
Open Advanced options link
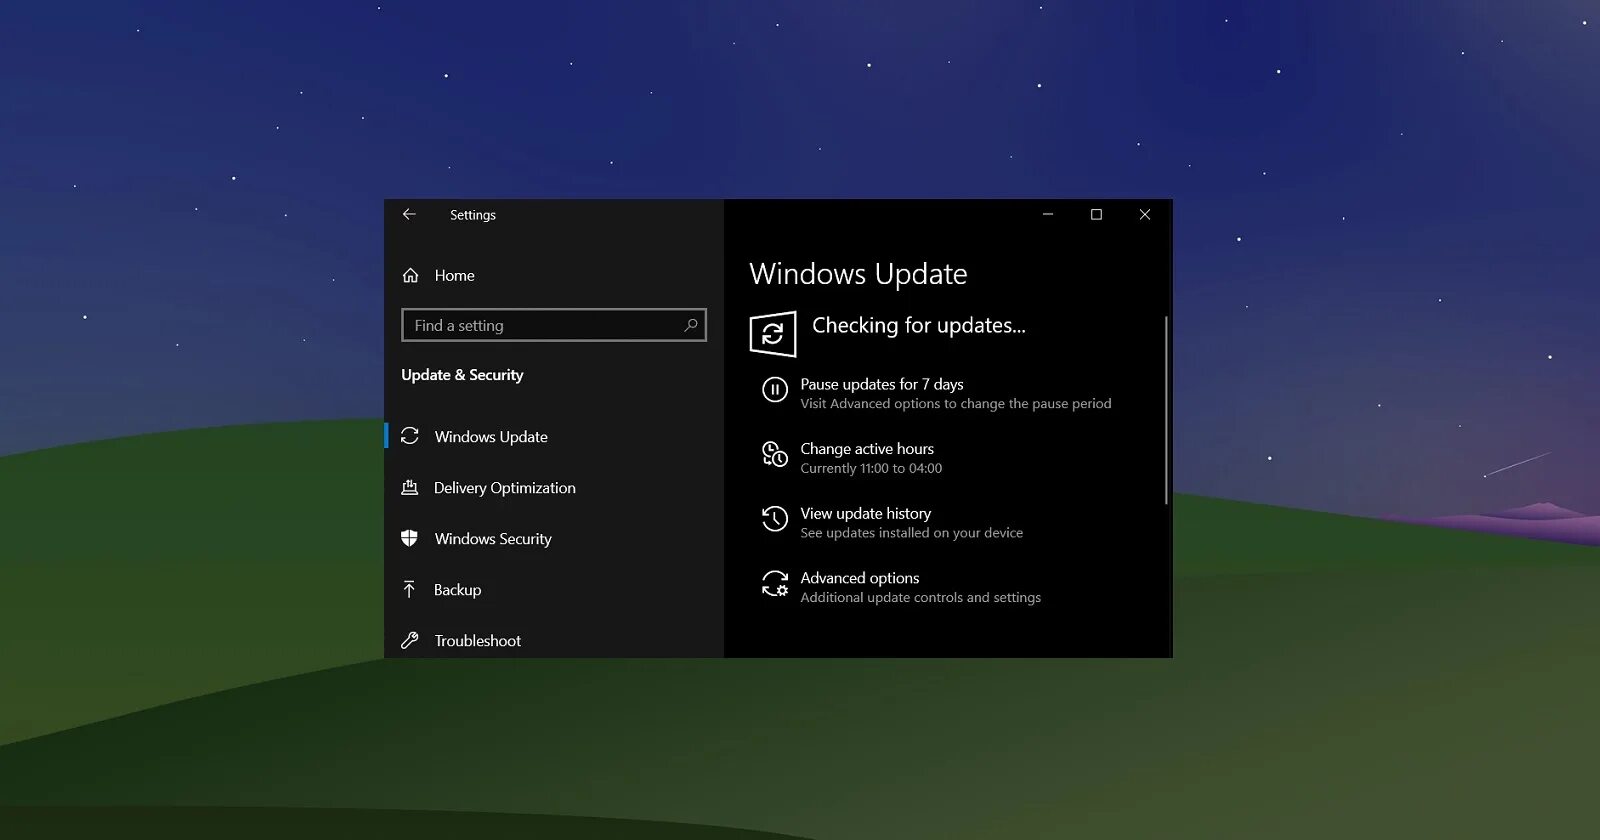(x=860, y=578)
